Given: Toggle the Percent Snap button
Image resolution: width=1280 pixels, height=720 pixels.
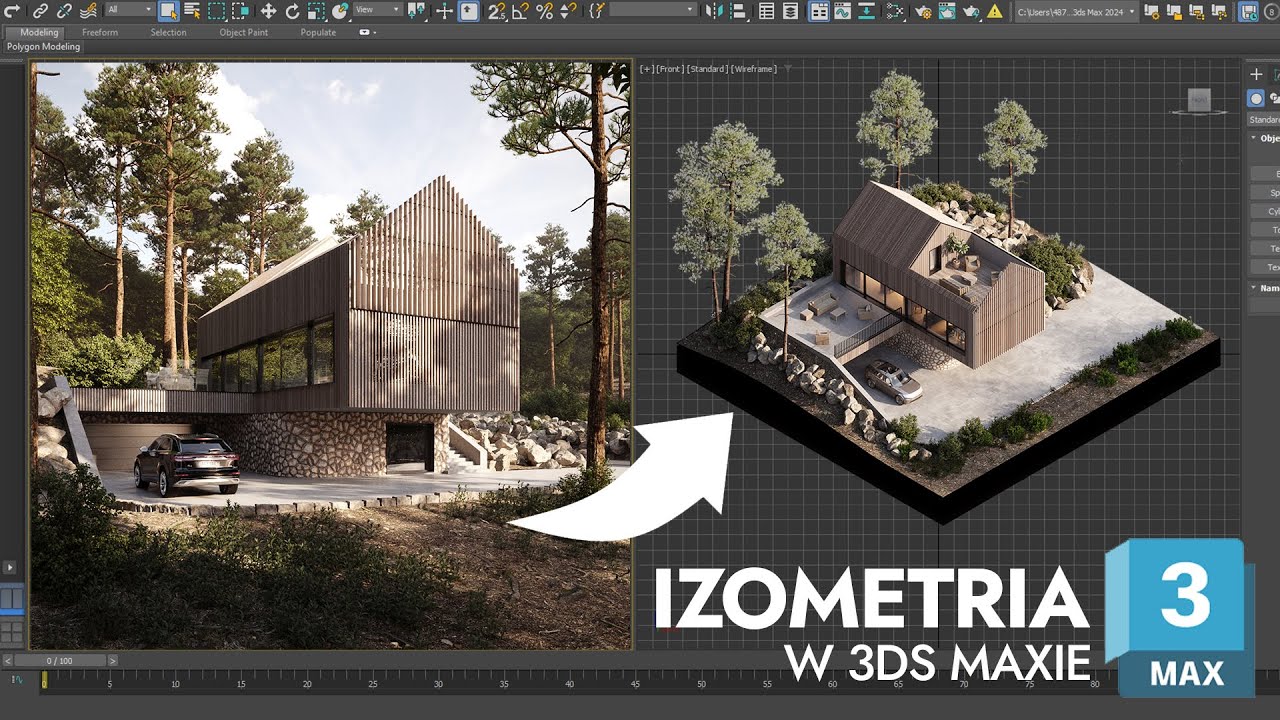Looking at the screenshot, I should tap(544, 11).
